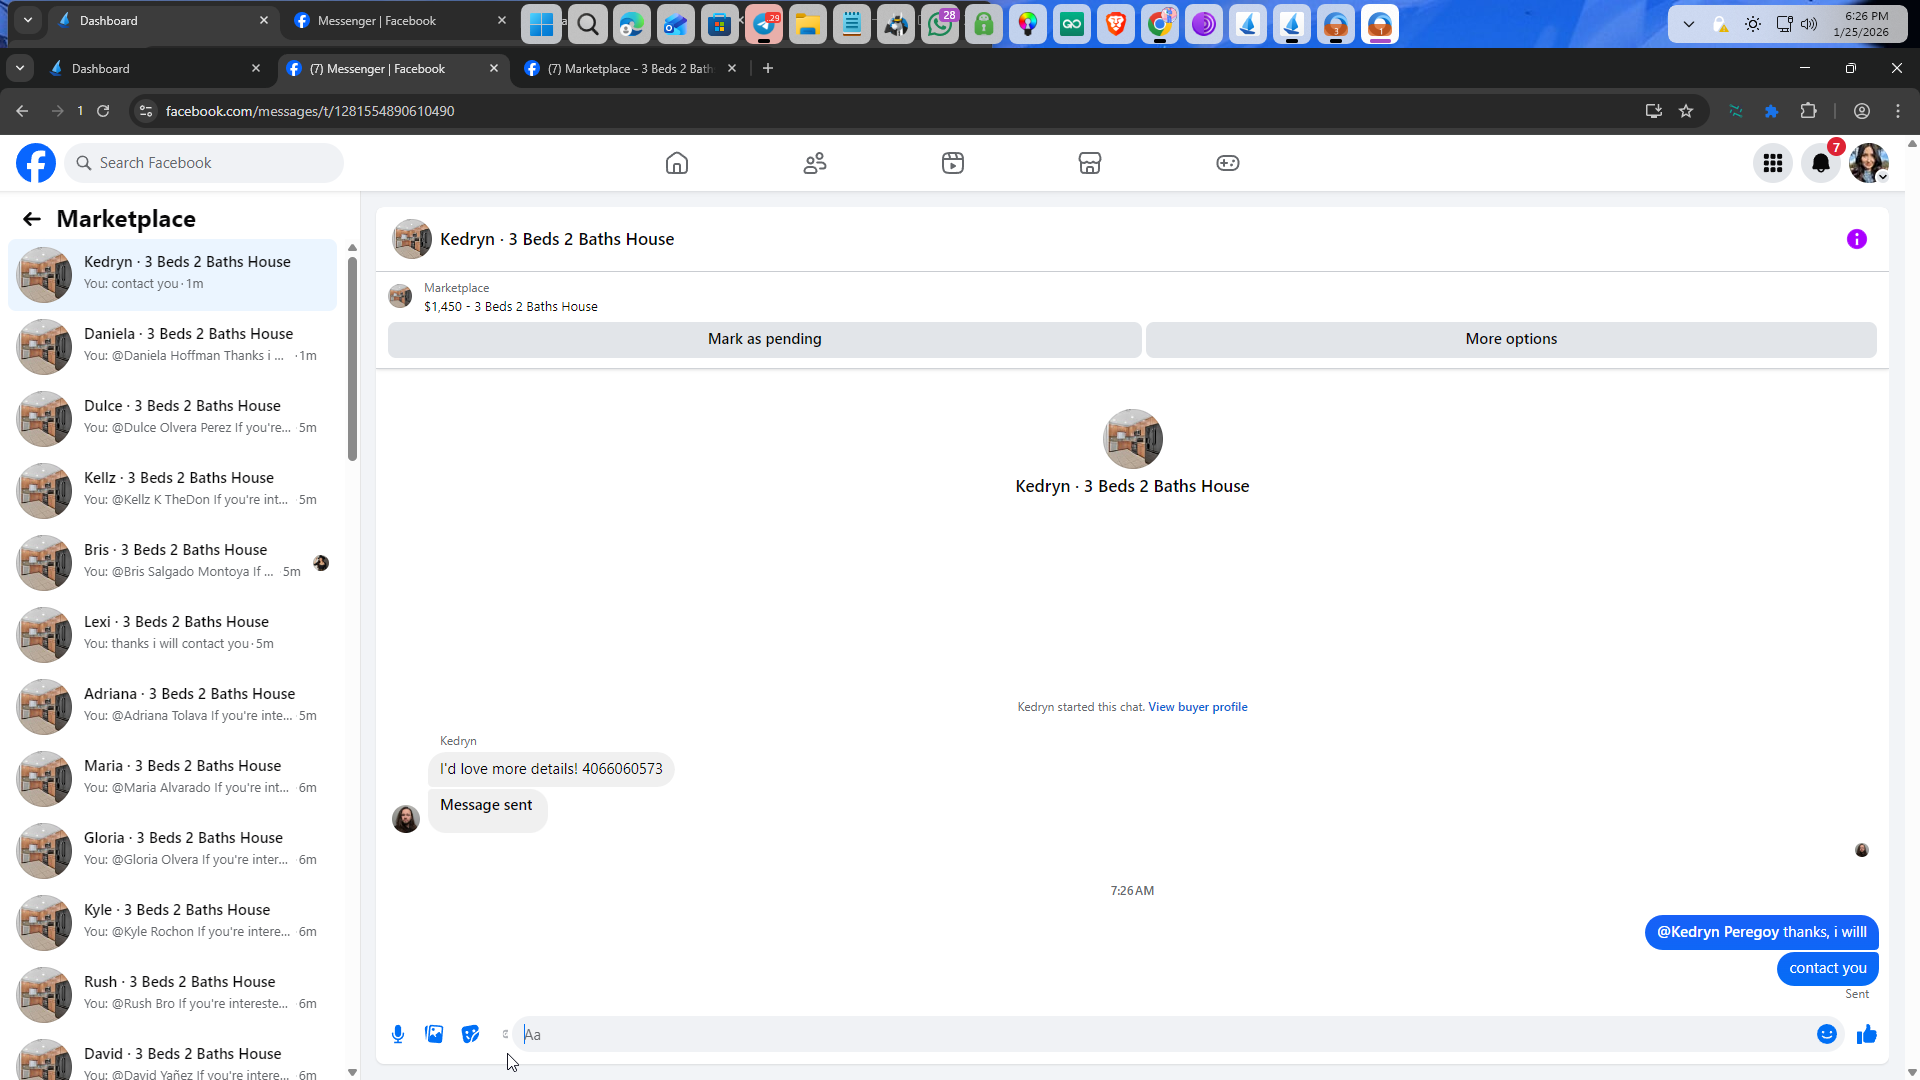Click Mark as pending button
Viewport: 1920px width, 1080px height.
tap(765, 339)
